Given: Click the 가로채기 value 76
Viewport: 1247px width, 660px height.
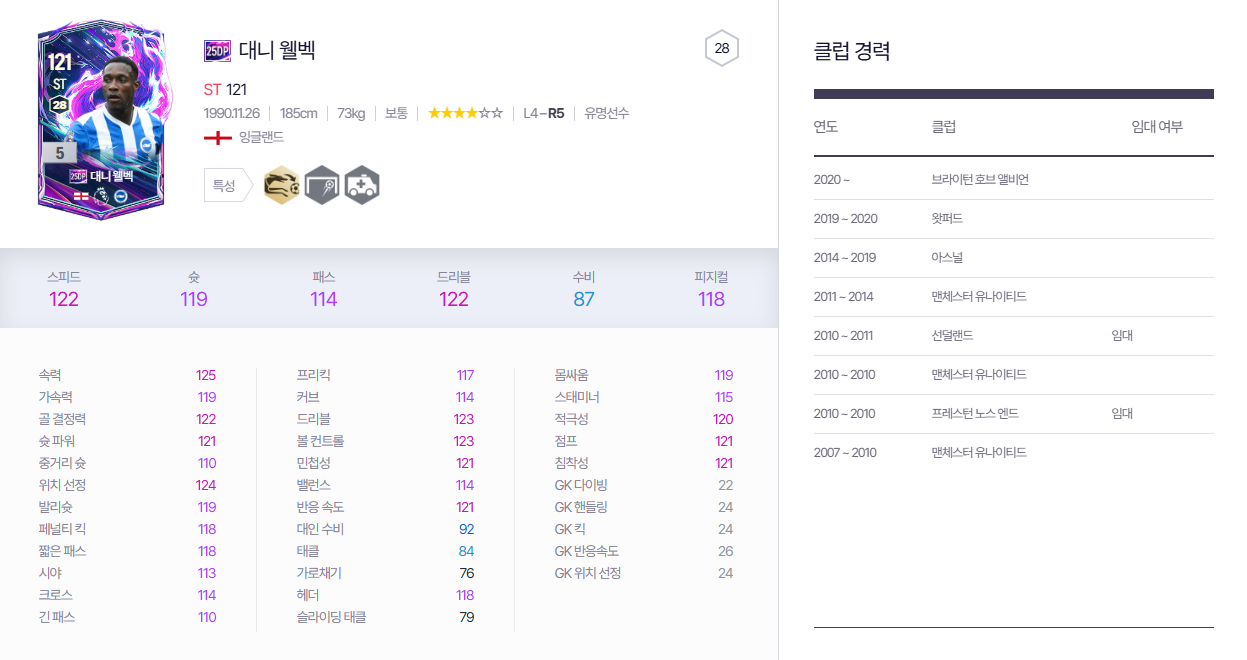Looking at the screenshot, I should pyautogui.click(x=466, y=573).
